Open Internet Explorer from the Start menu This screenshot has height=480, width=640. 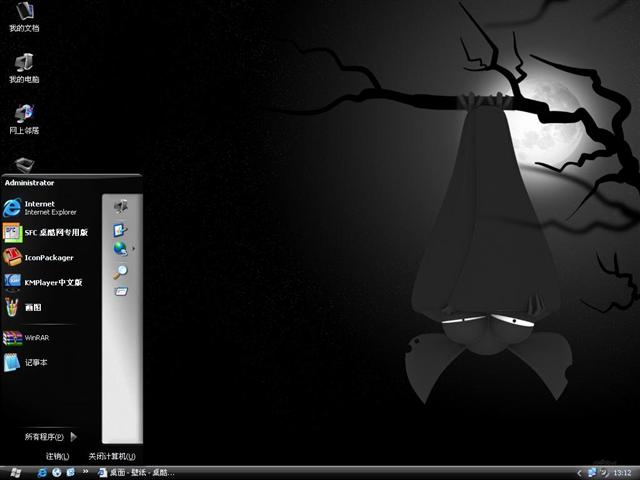(x=50, y=208)
